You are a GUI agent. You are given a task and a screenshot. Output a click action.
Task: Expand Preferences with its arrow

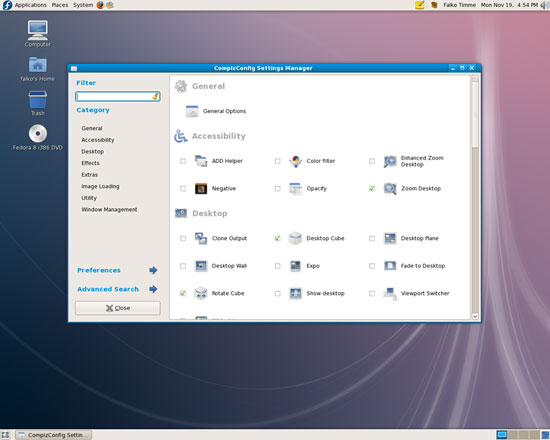click(x=153, y=270)
